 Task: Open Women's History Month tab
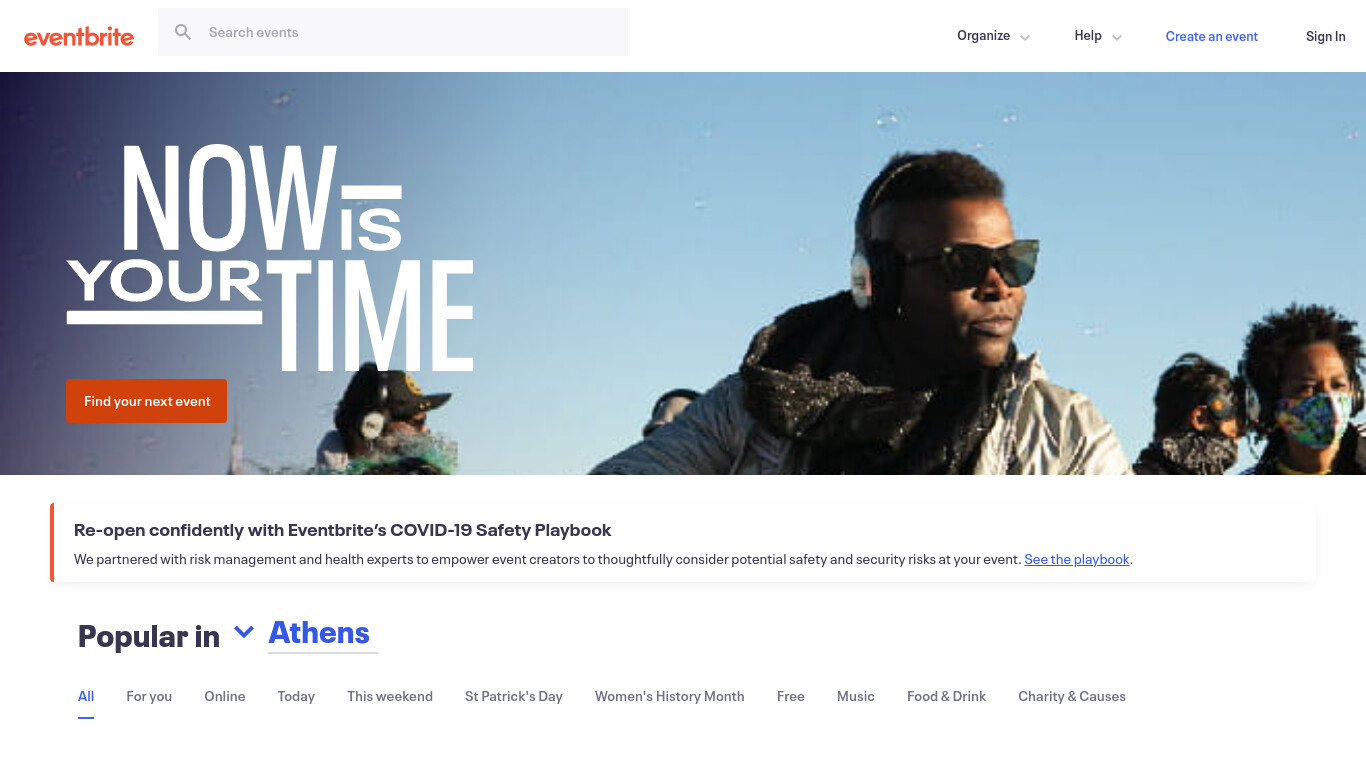click(x=670, y=696)
